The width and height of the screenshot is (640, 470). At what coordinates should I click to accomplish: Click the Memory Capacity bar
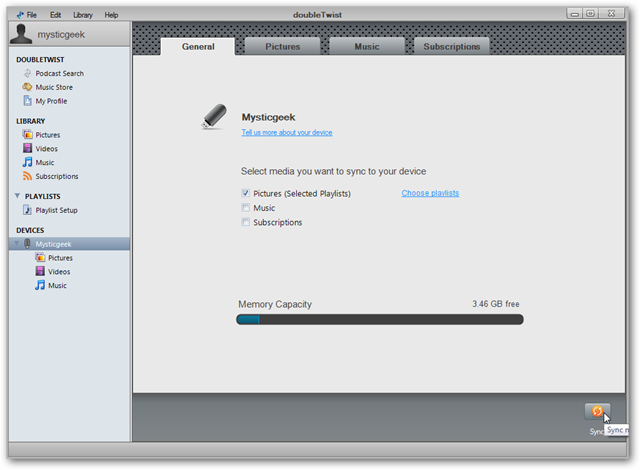[380, 319]
